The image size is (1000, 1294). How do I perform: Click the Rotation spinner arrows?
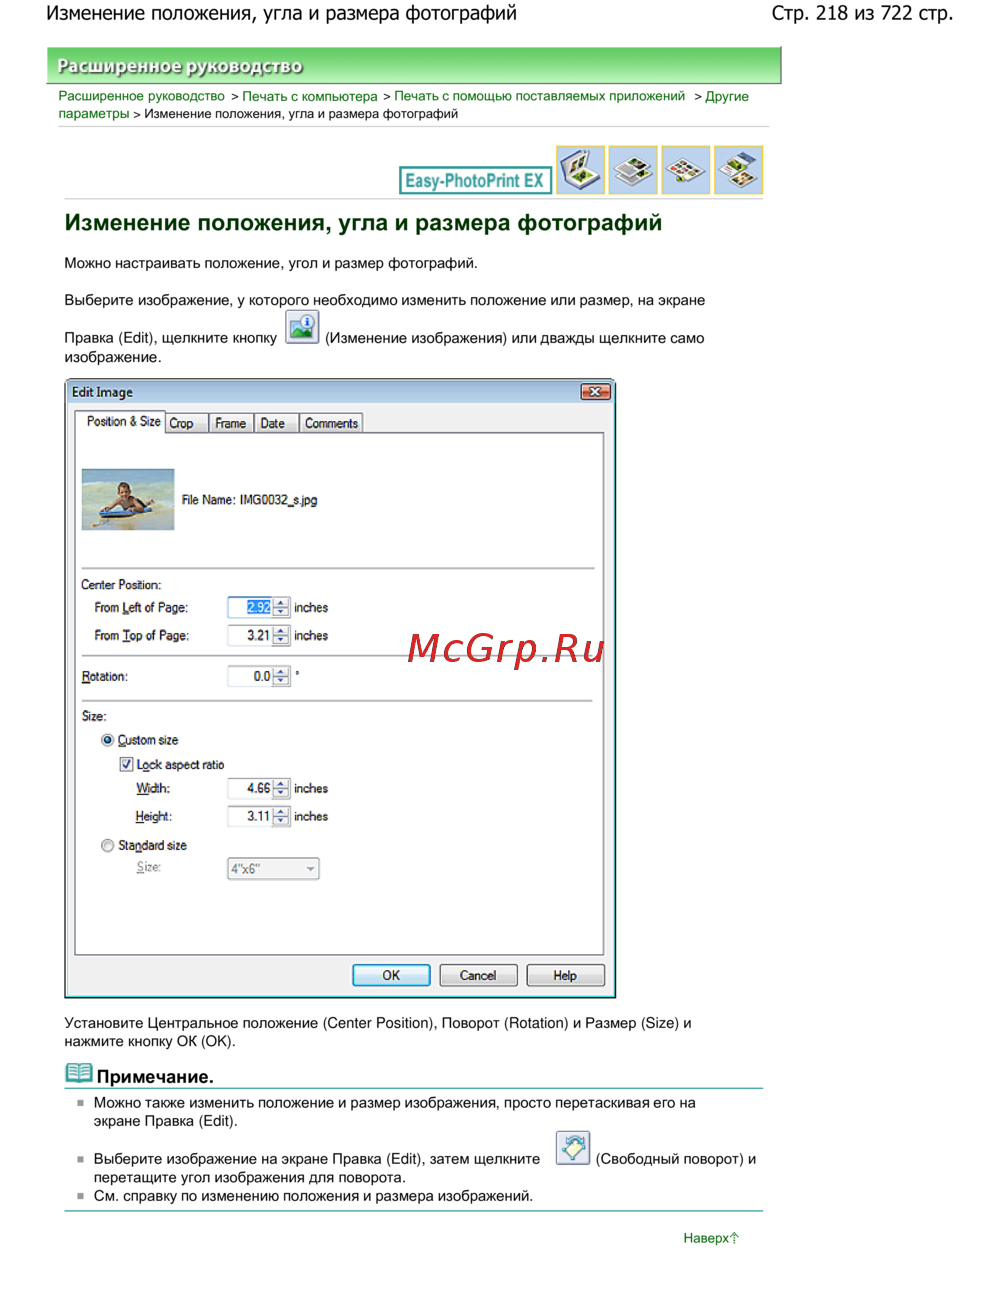pos(282,677)
